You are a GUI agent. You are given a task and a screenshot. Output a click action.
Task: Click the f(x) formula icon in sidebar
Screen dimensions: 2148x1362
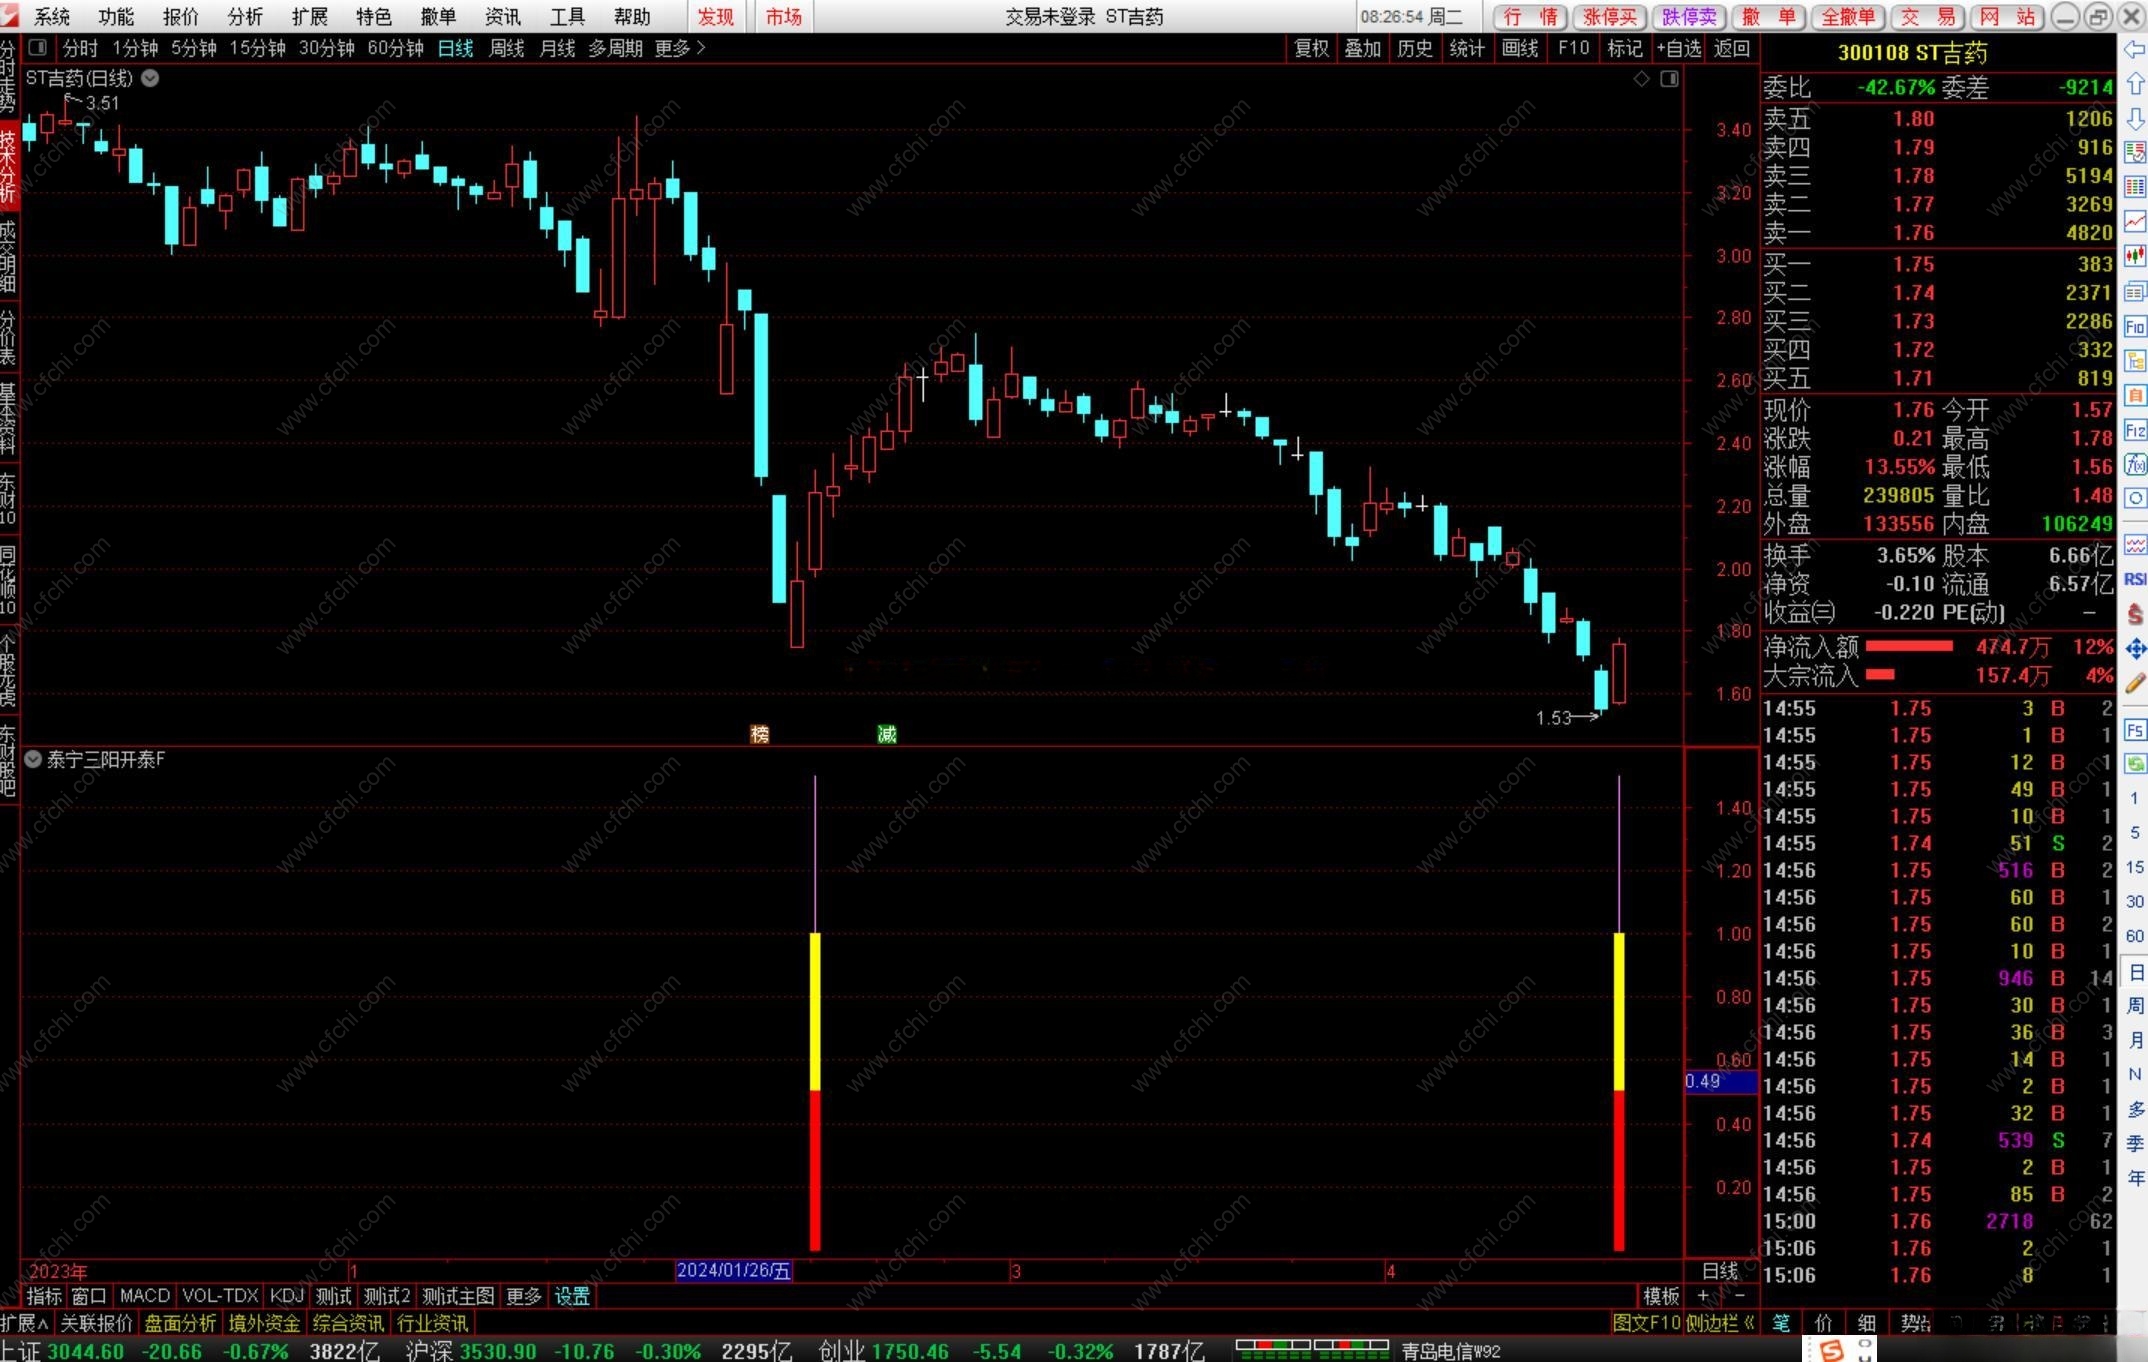2134,464
